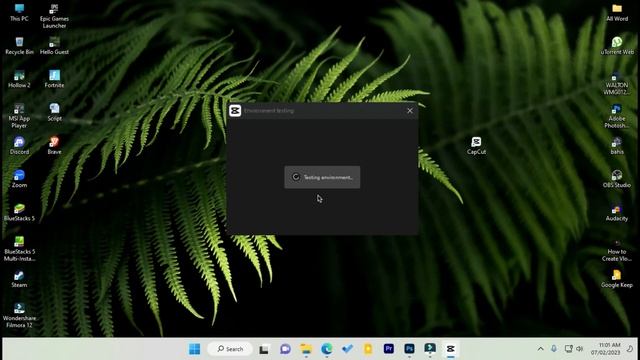Select the Brave browser shortcut
This screenshot has width=640, height=360.
pyautogui.click(x=54, y=146)
